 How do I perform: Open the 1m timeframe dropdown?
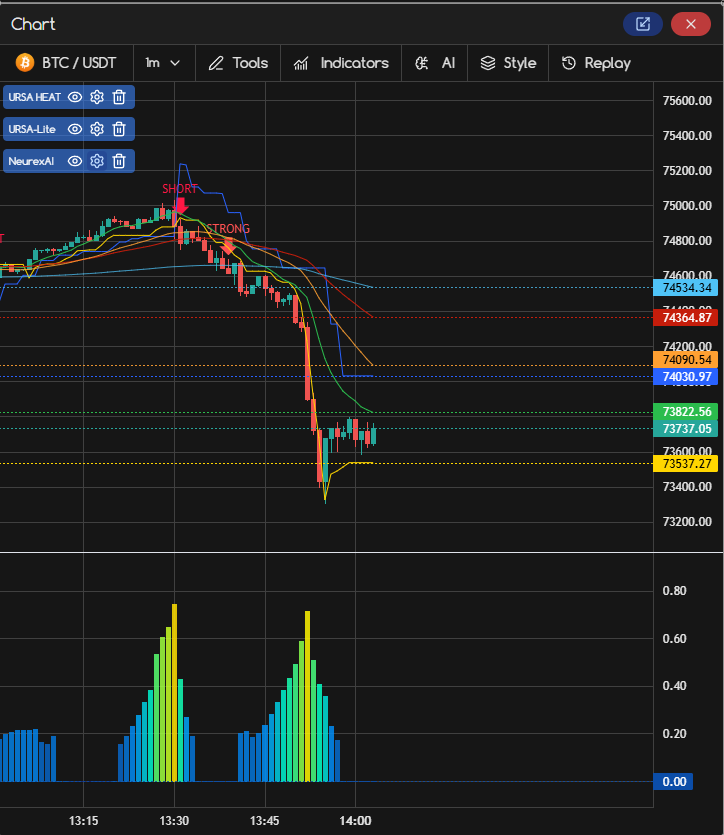pos(163,63)
